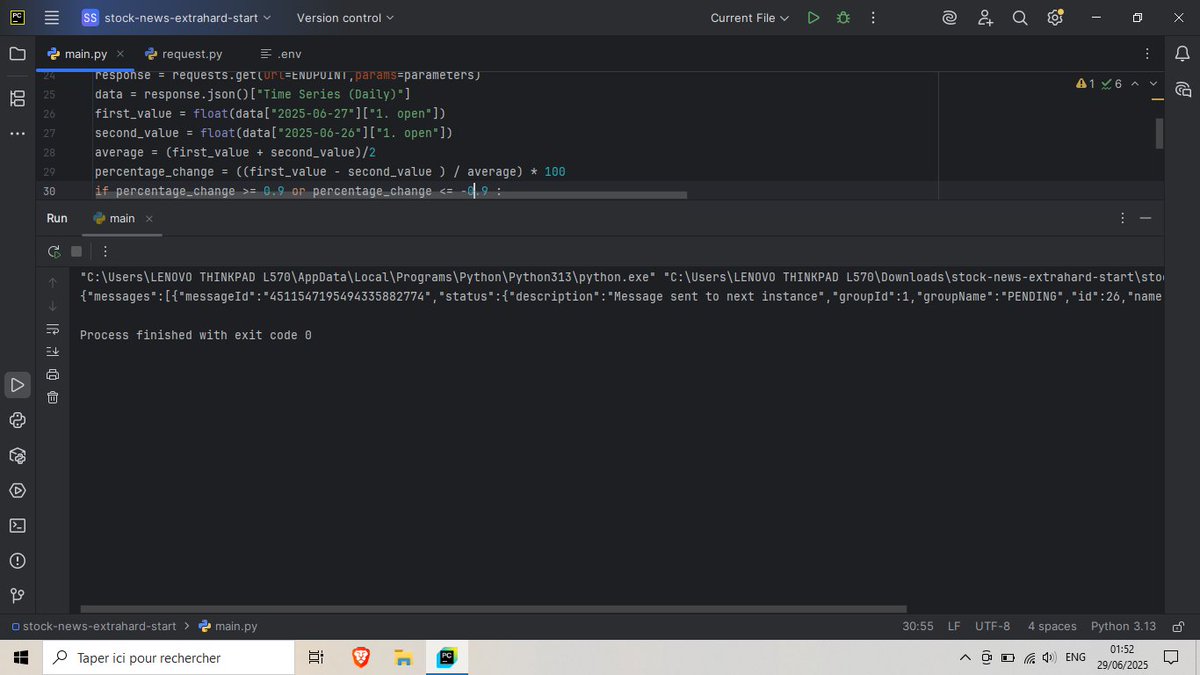Open the Version control dropdown
Image resolution: width=1200 pixels, height=675 pixels.
point(345,18)
